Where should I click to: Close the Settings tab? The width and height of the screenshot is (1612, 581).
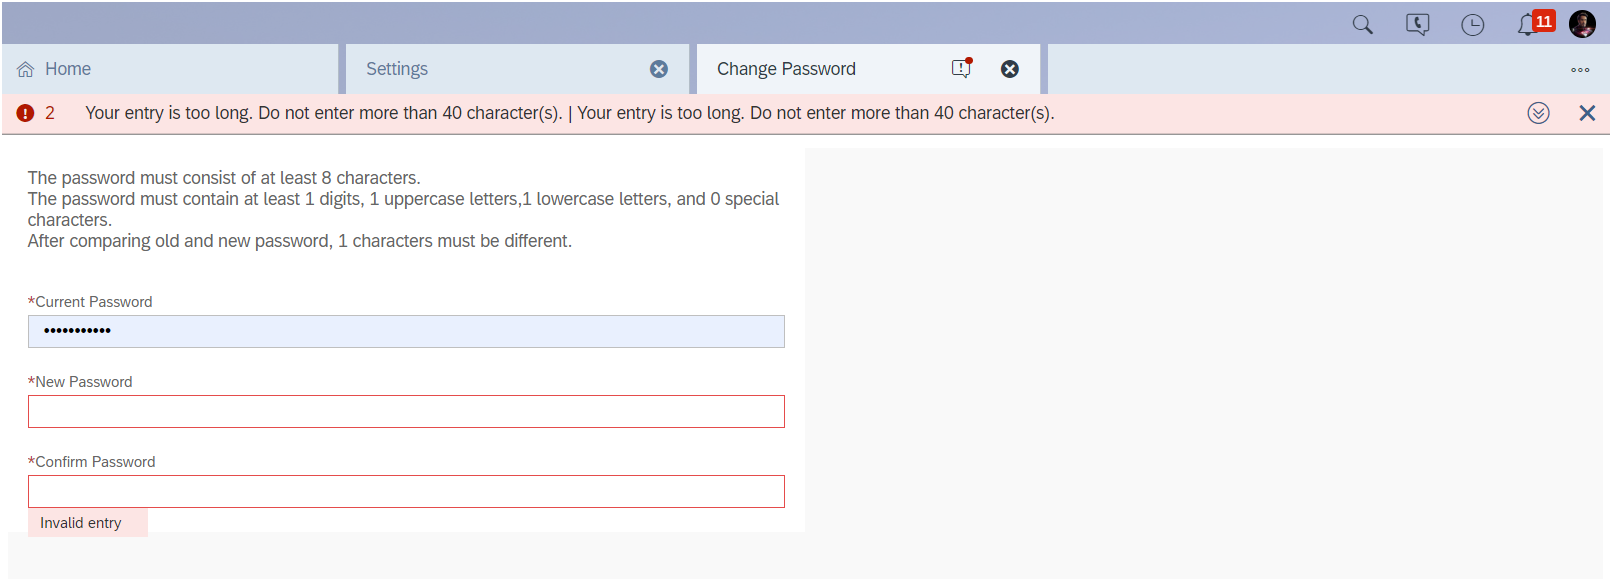(x=659, y=69)
